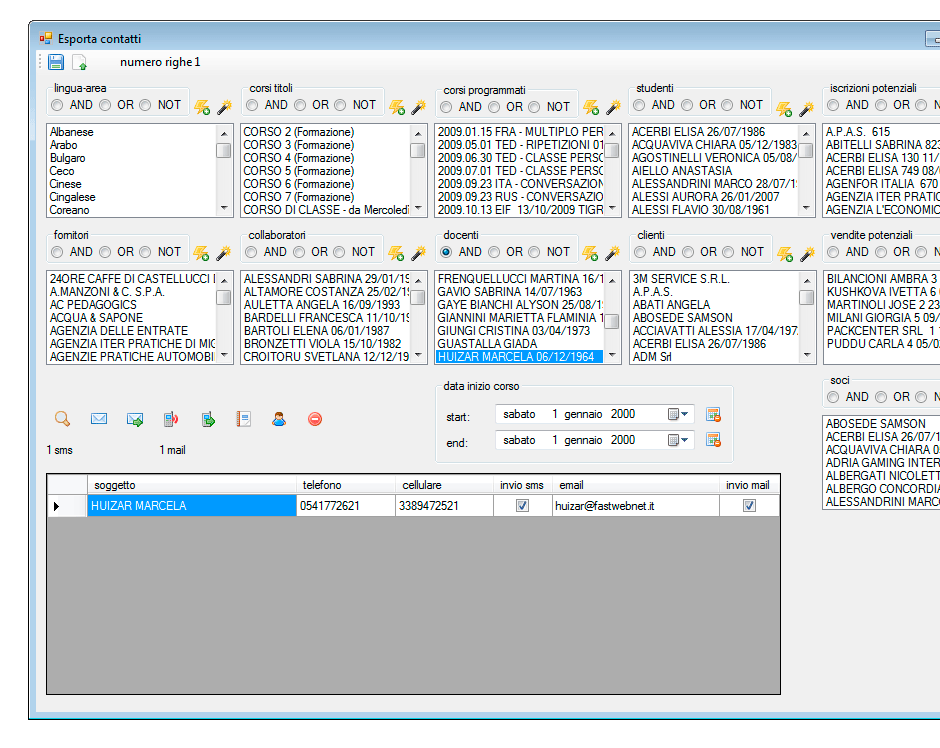Click the magic wand icon for fornitori
This screenshot has width=940, height=748.
tap(224, 254)
